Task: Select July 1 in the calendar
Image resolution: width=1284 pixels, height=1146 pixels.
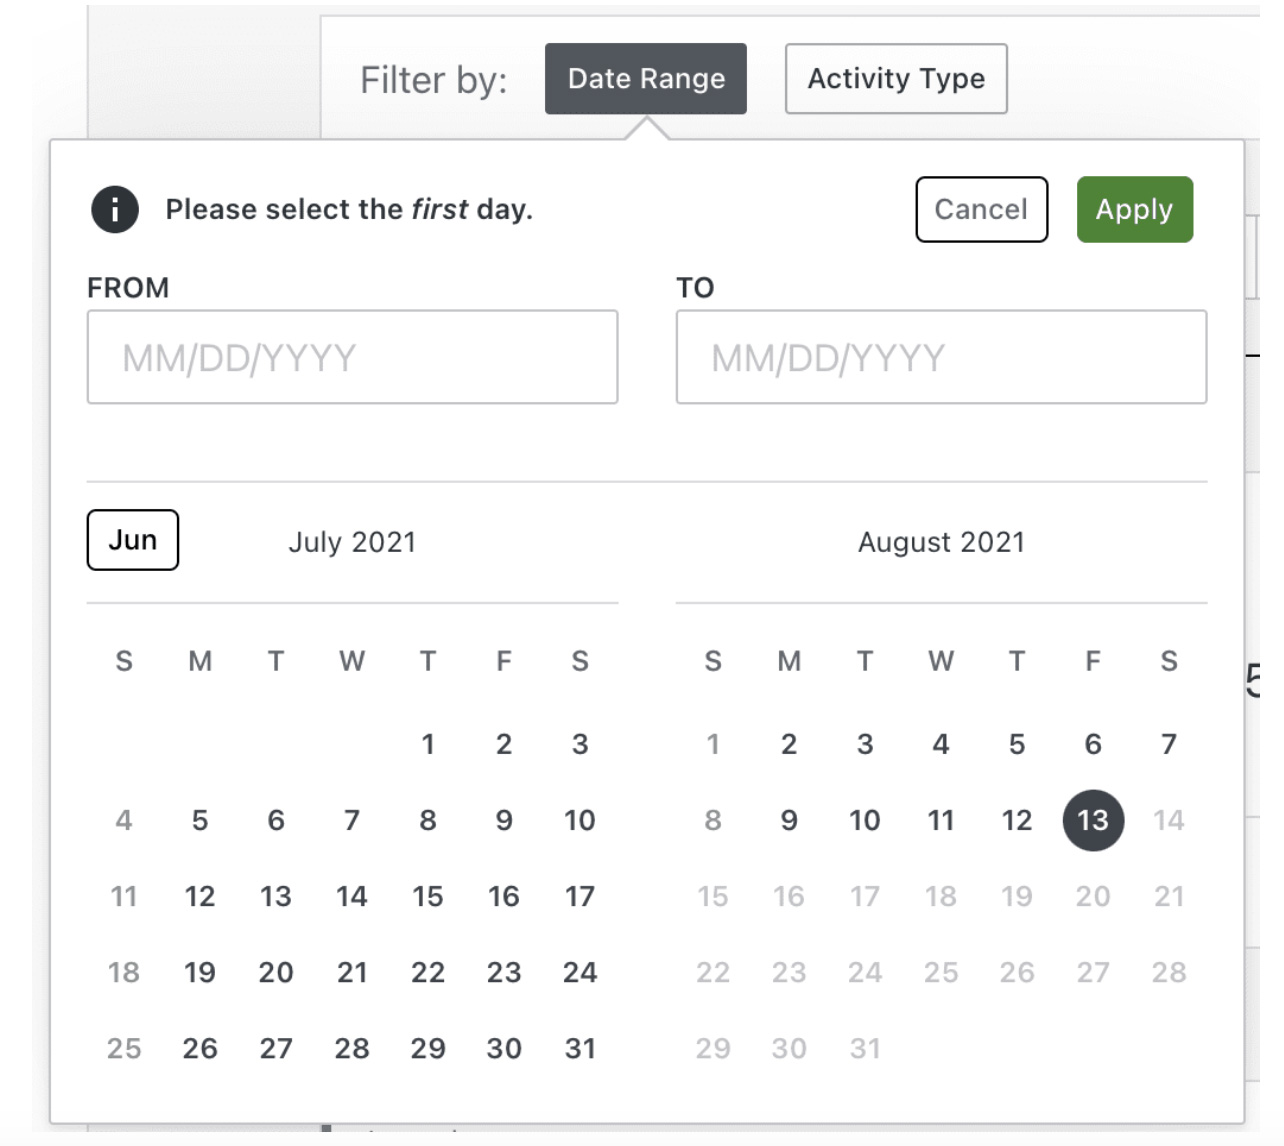Action: pos(428,743)
